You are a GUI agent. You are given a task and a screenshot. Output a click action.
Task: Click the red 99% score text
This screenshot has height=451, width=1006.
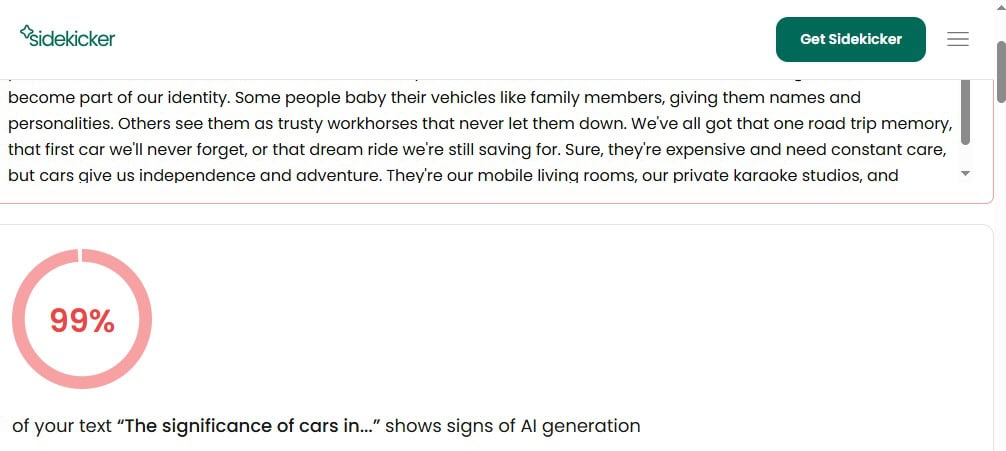click(x=82, y=321)
